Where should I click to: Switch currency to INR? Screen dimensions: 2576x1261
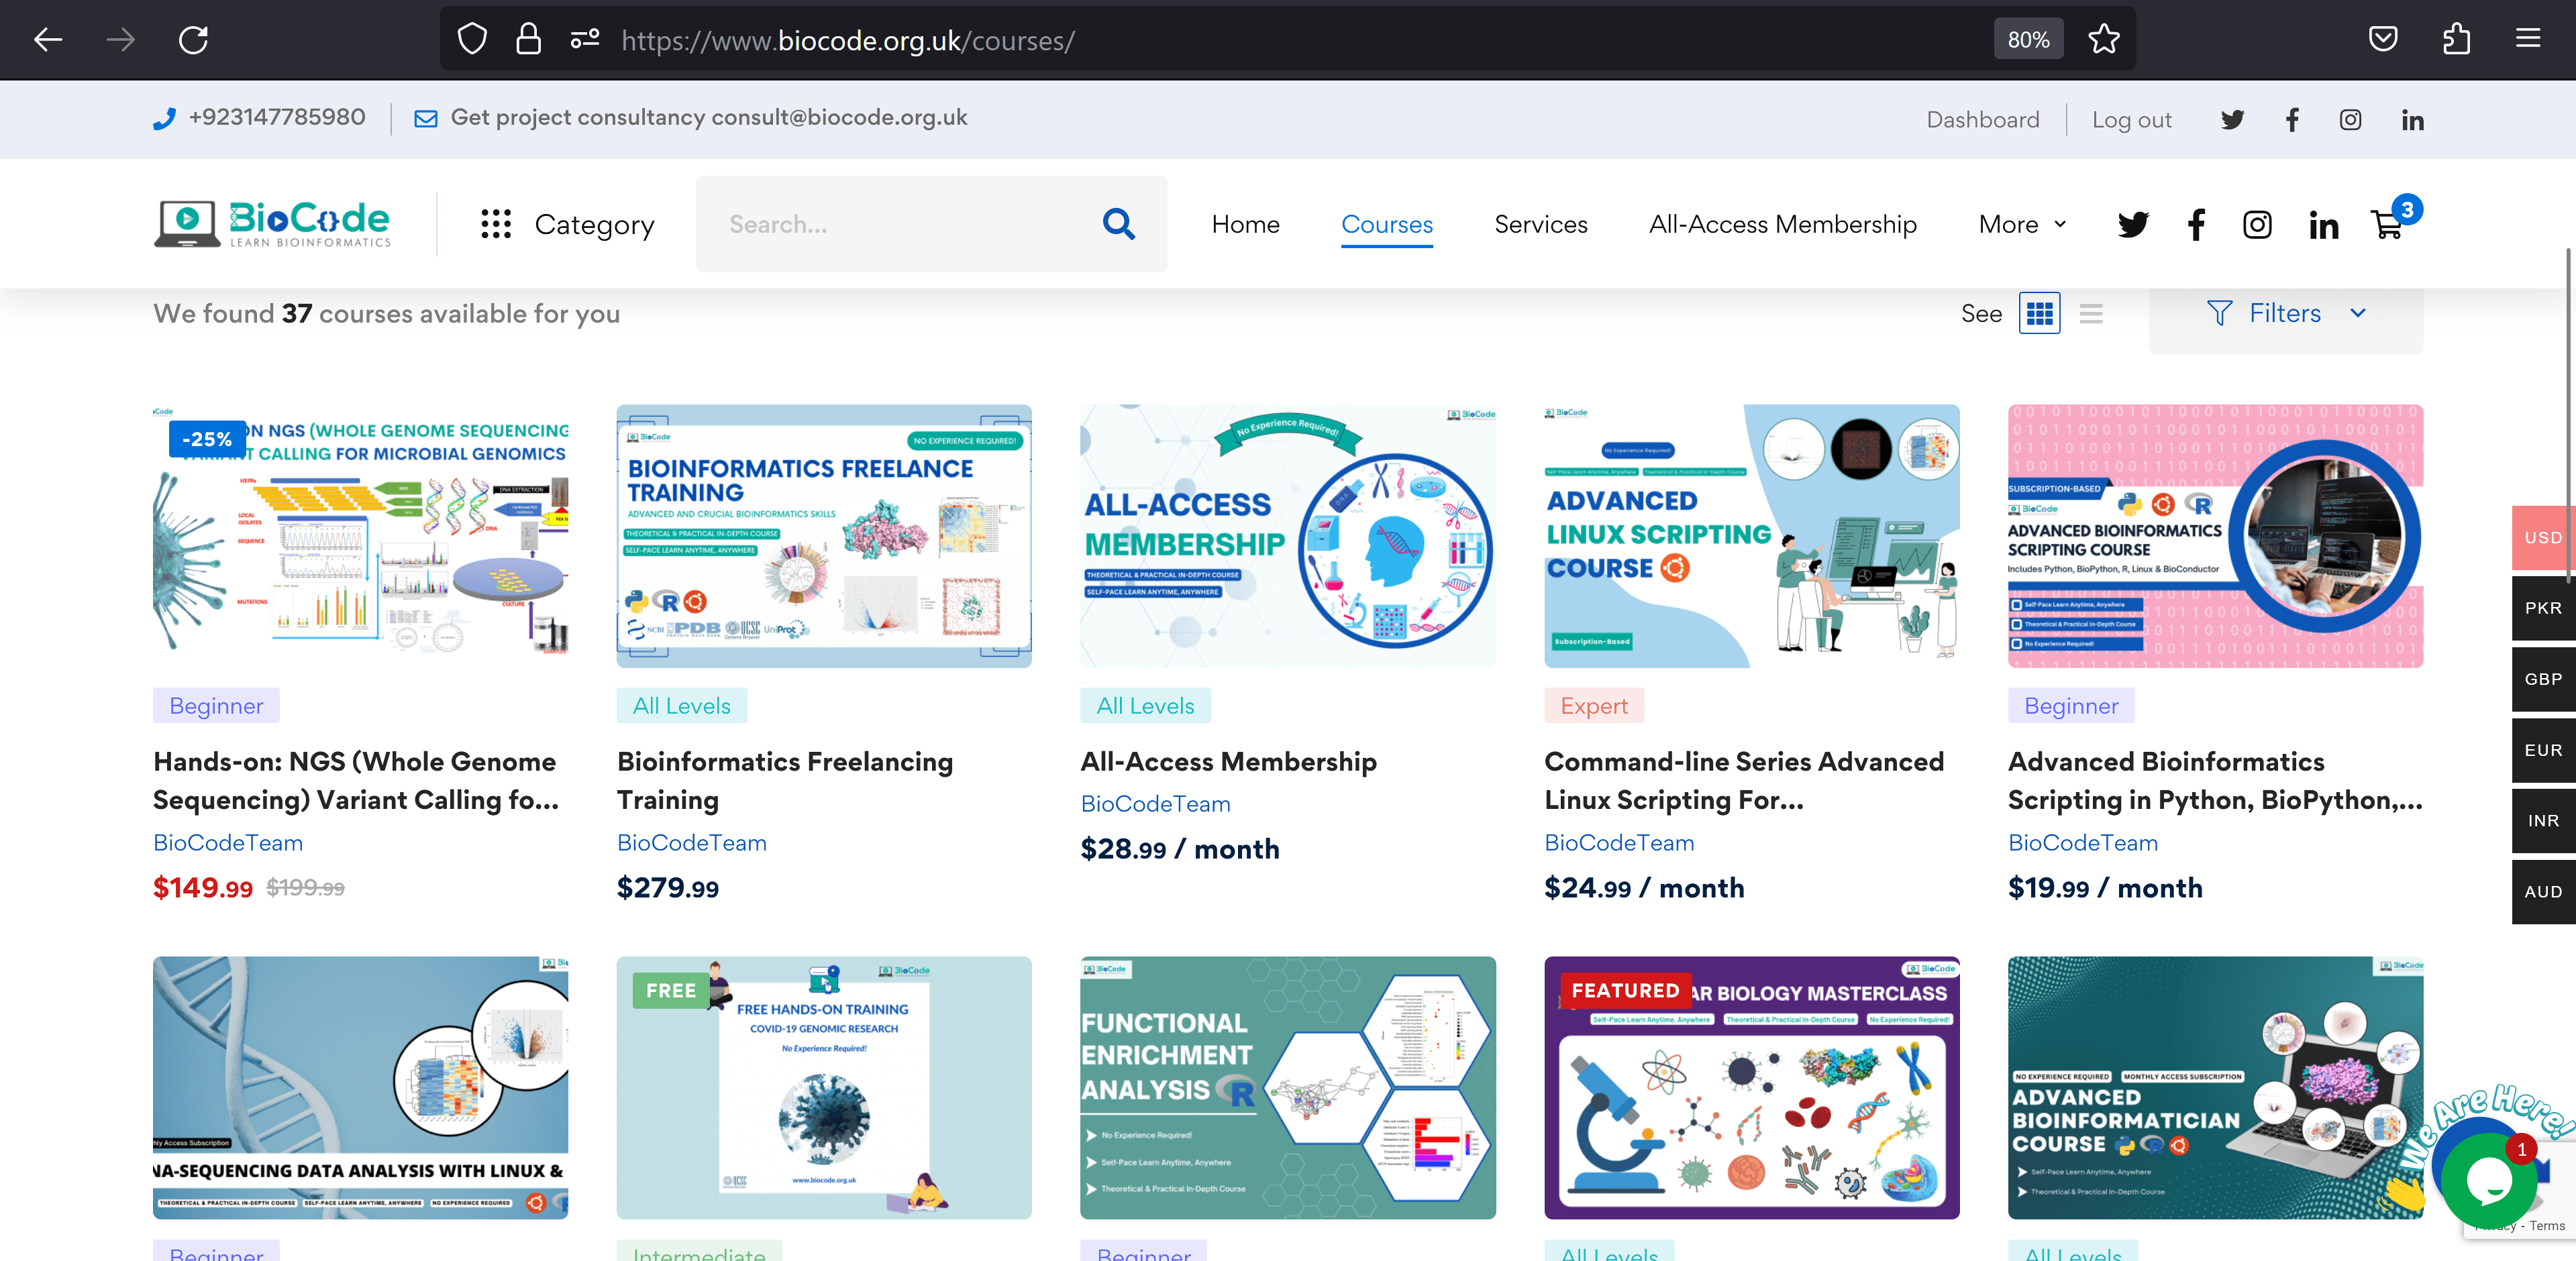tap(2543, 821)
